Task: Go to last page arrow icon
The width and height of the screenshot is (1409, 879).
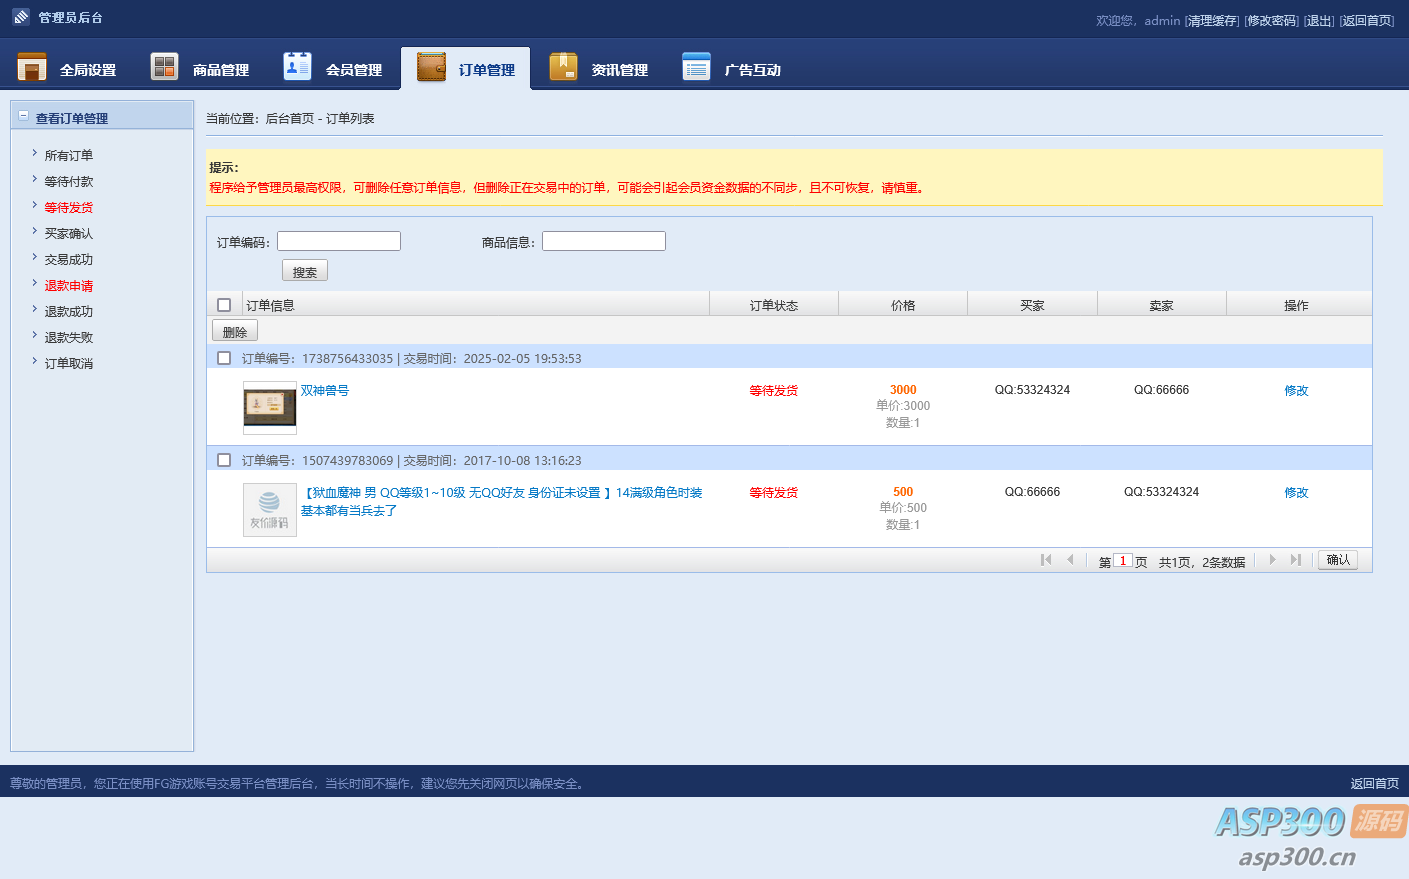Action: point(1296,560)
